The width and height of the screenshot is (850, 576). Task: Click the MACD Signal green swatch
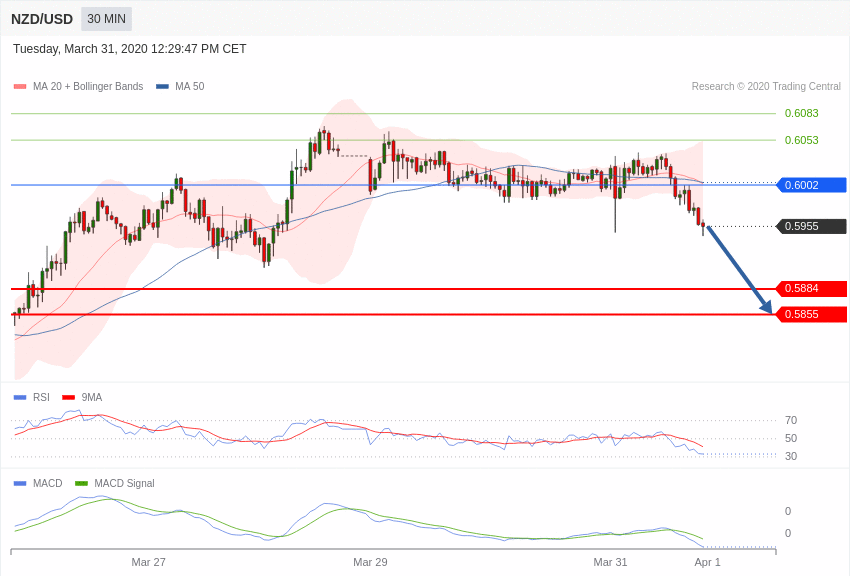click(81, 483)
